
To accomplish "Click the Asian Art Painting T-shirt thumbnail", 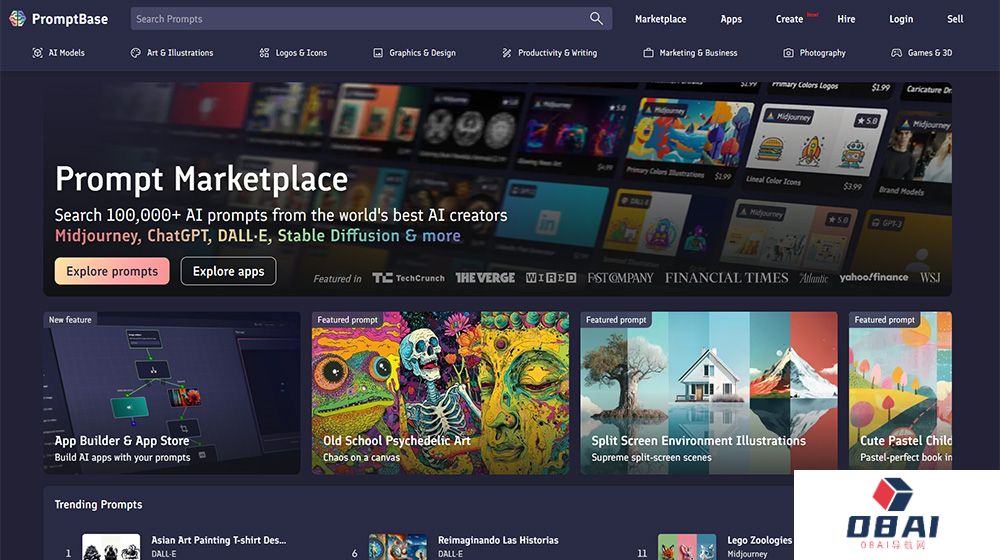I will click(x=111, y=547).
